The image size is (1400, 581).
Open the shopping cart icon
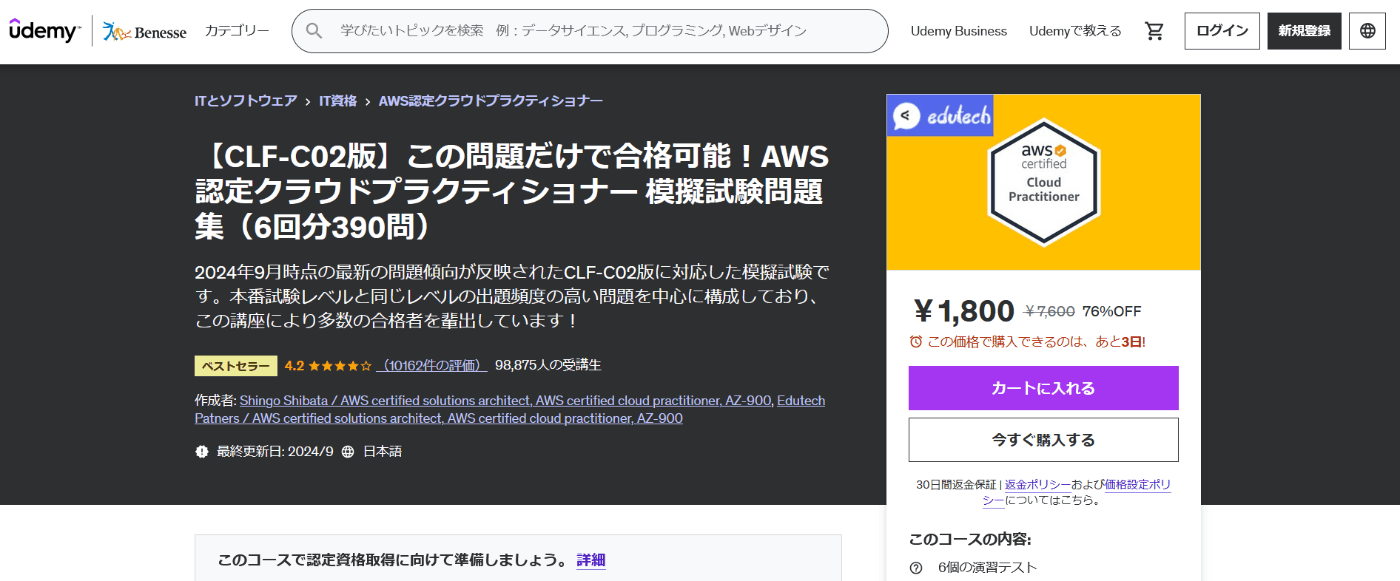(x=1154, y=31)
